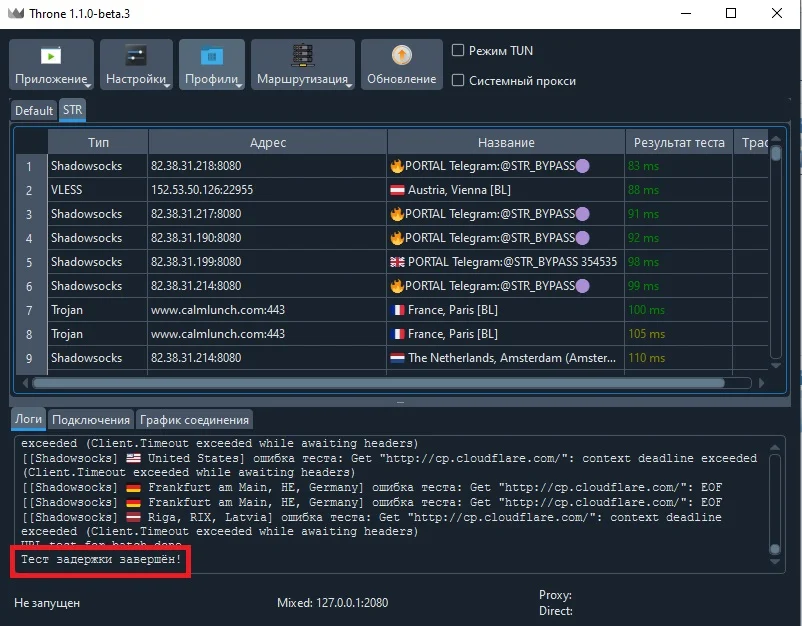This screenshot has width=802, height=626.
Task: Click the table vertical scrollbar down arrow
Action: tap(776, 365)
